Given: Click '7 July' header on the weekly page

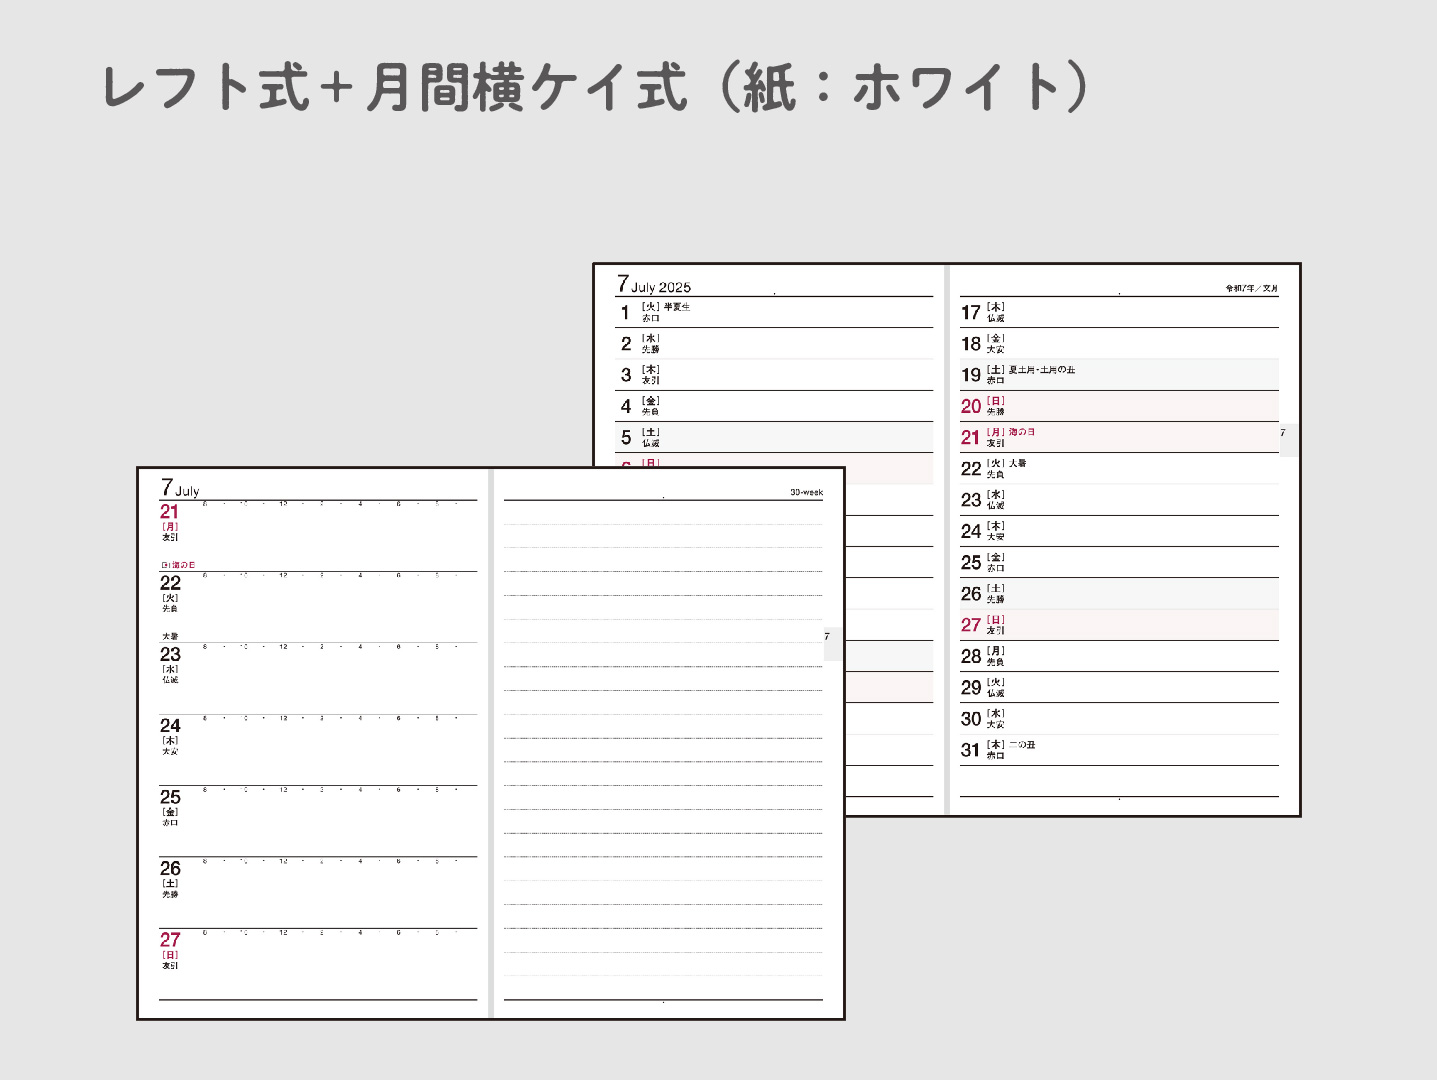Looking at the screenshot, I should [180, 488].
